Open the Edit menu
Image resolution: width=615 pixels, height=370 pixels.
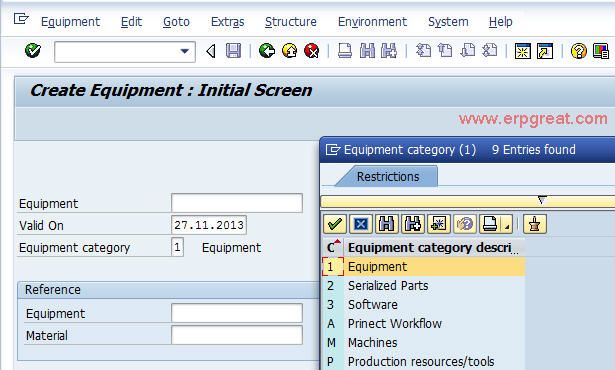click(131, 22)
